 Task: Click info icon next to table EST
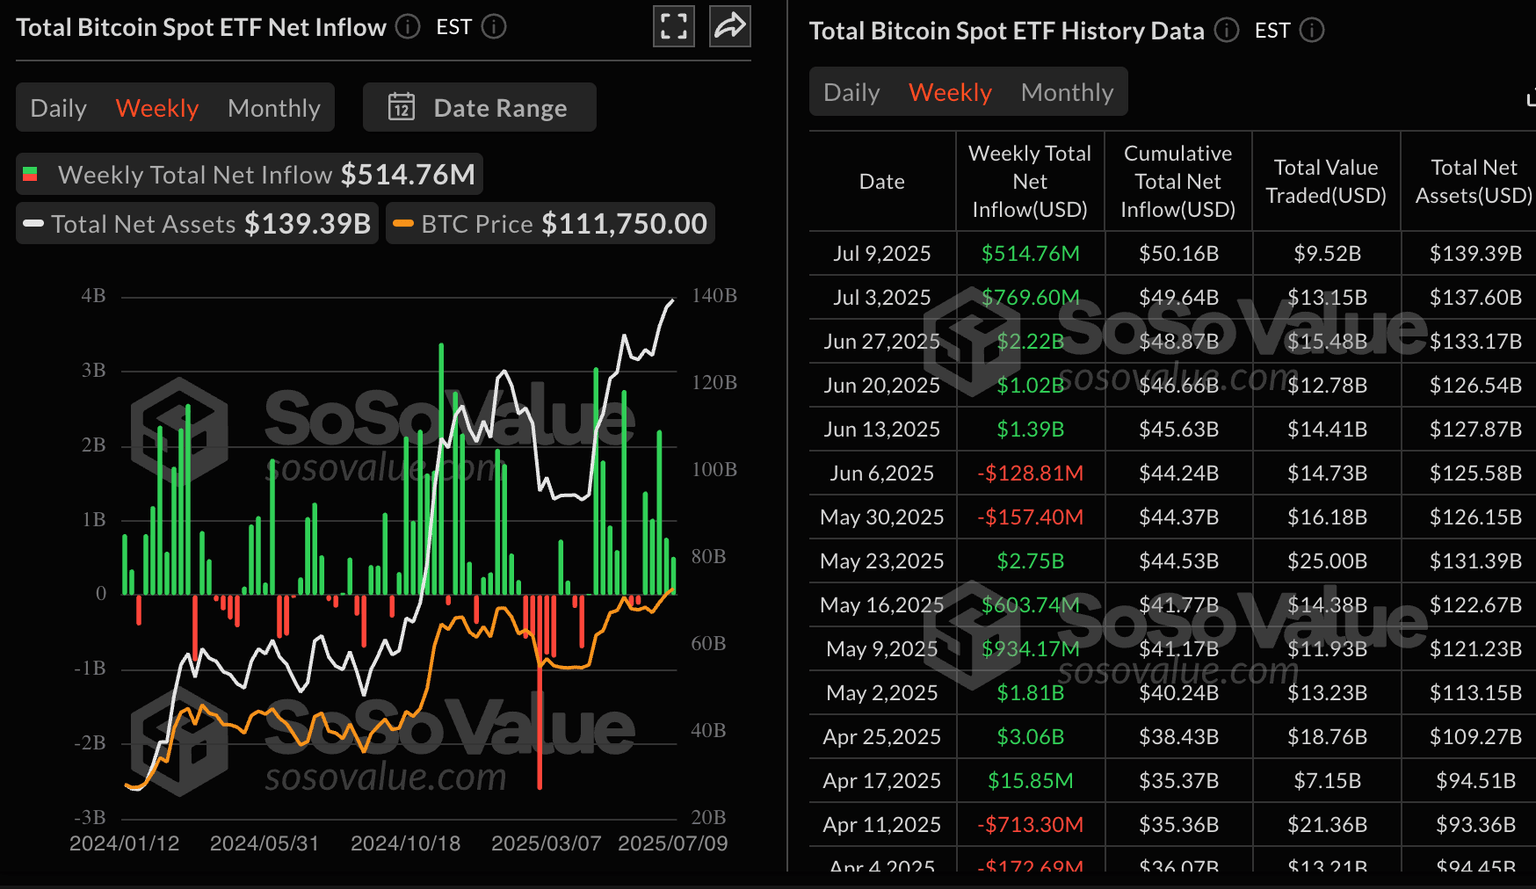1312,31
